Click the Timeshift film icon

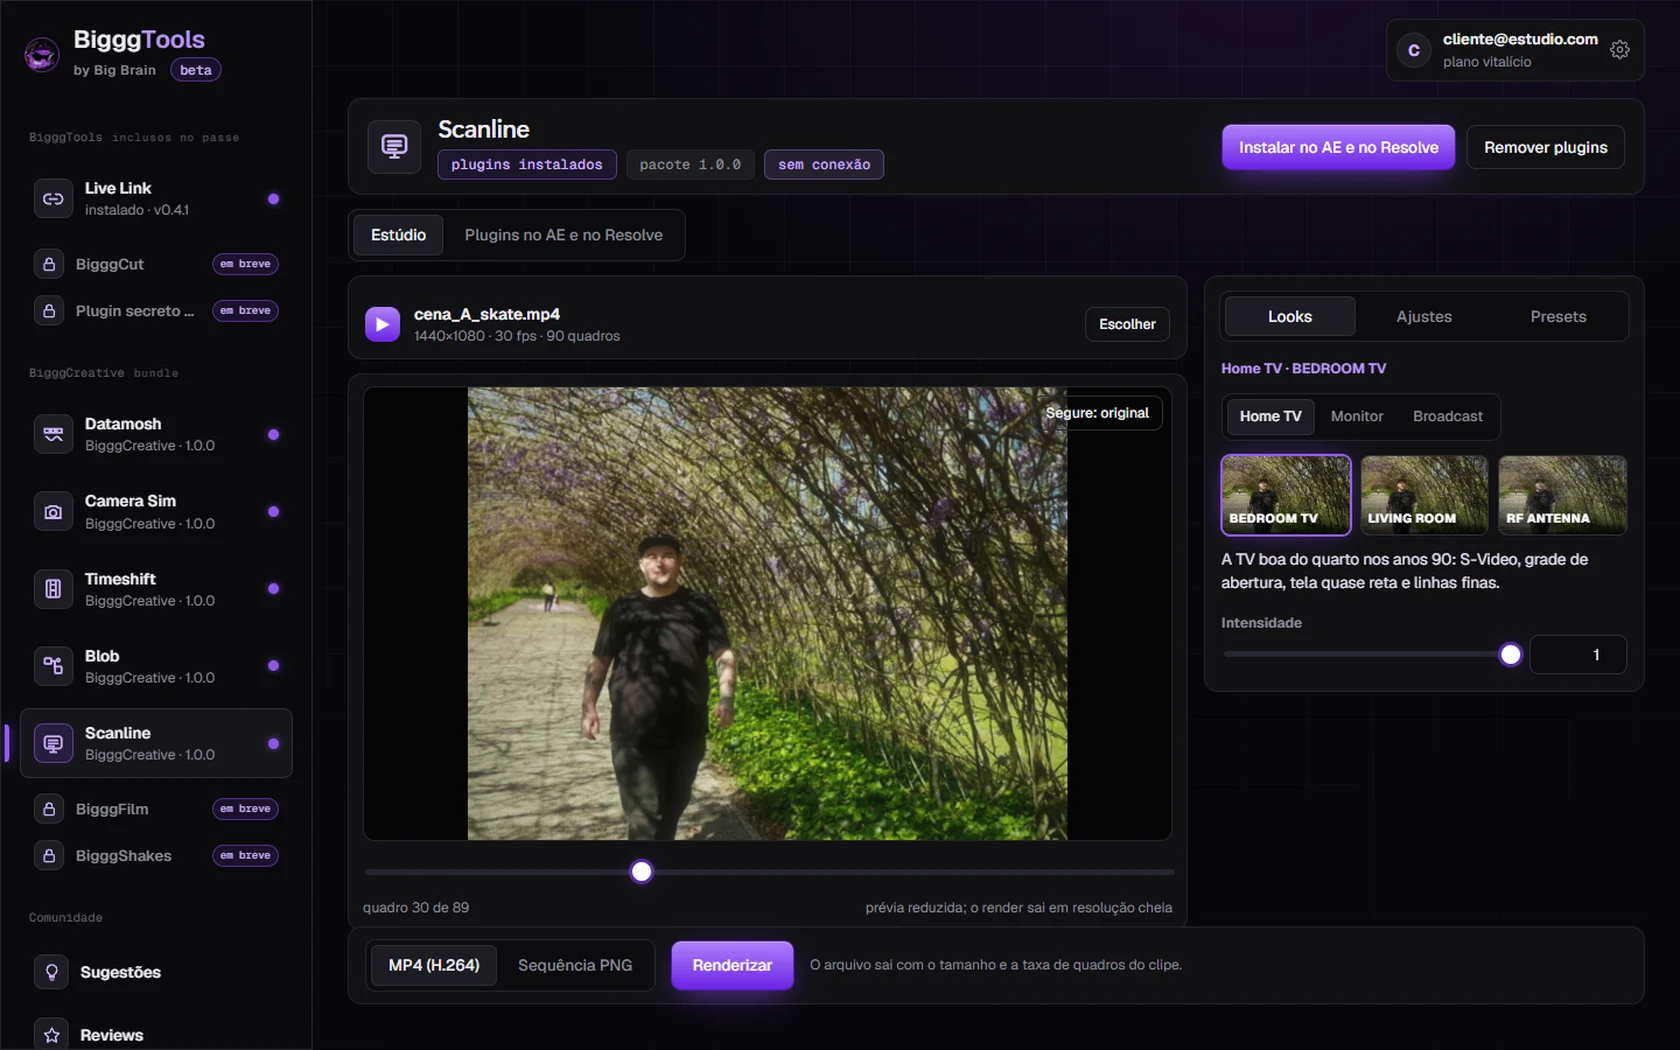53,589
